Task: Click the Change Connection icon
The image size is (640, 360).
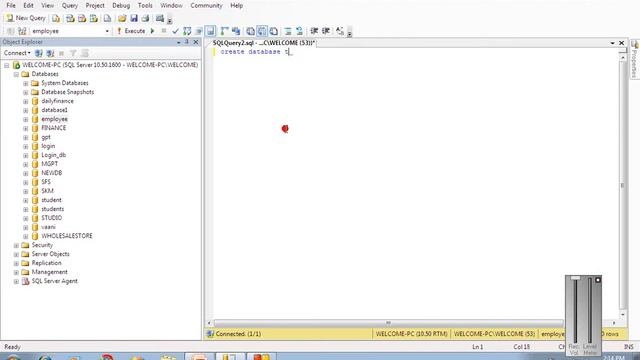Action: [22, 31]
